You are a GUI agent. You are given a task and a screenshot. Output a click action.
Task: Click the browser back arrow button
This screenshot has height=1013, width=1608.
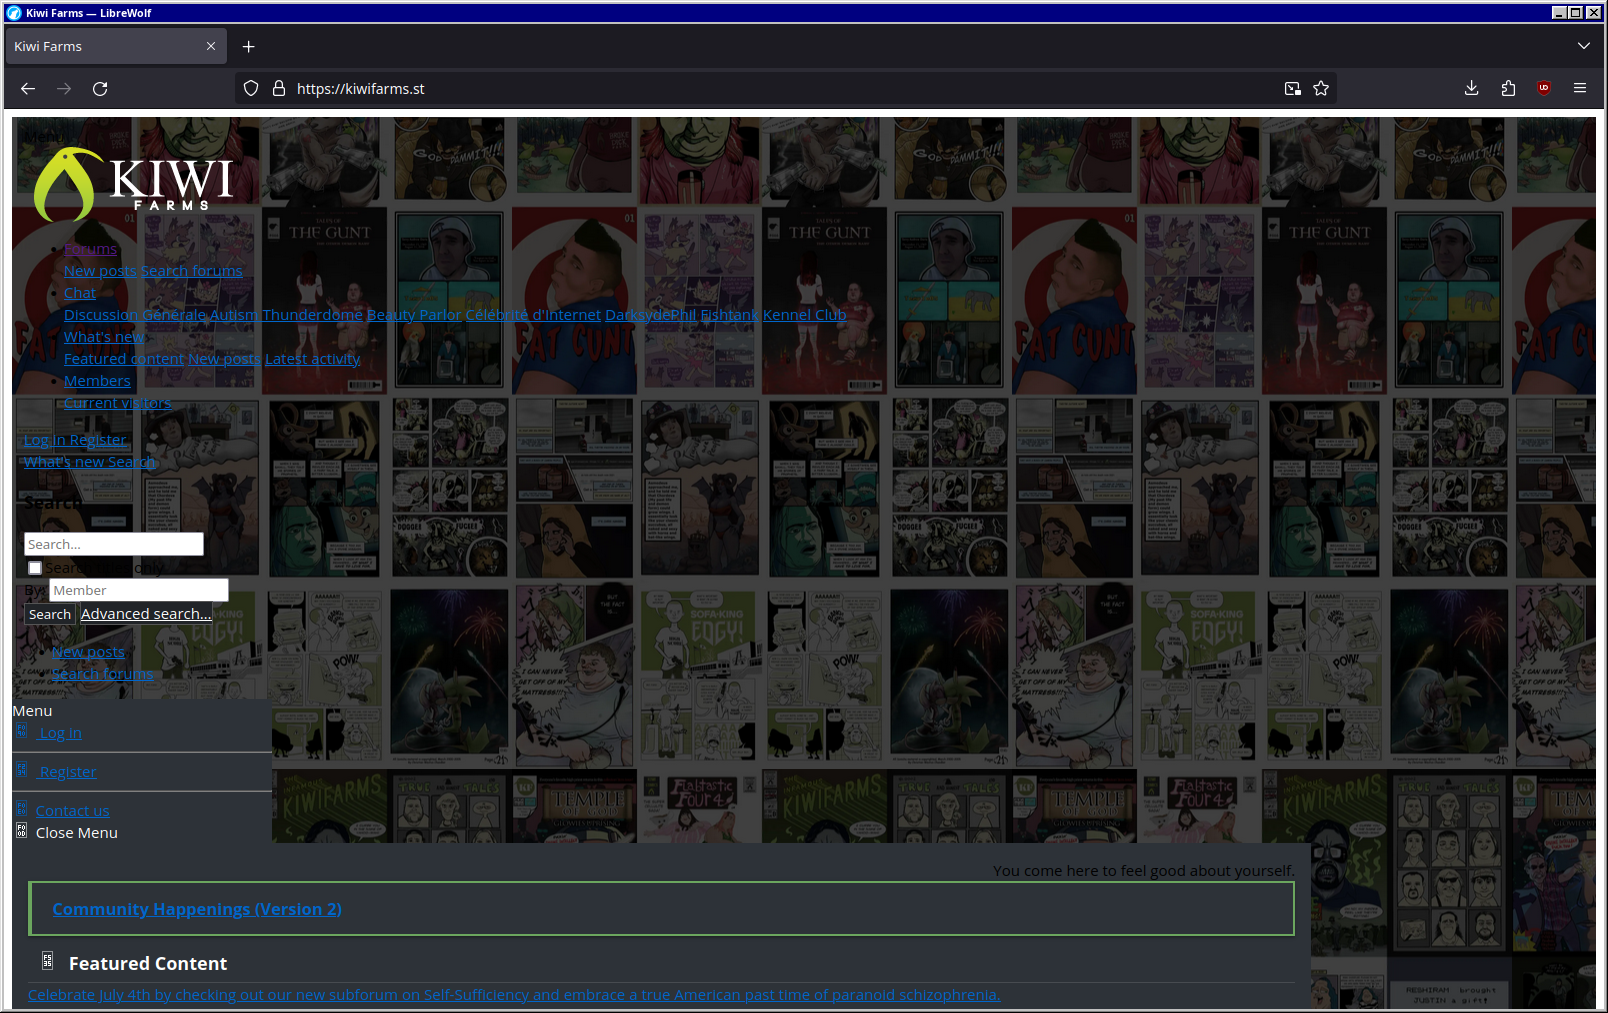click(28, 89)
